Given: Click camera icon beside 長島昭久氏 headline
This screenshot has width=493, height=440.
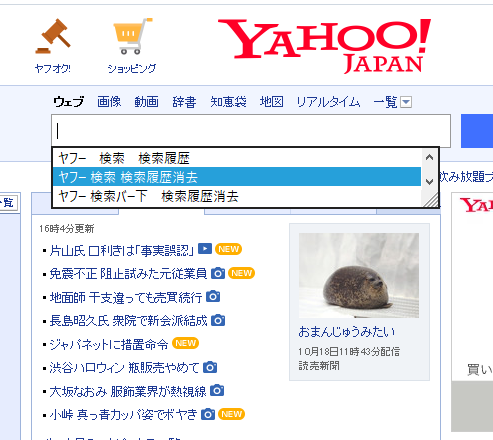Looking at the screenshot, I should (218, 320).
